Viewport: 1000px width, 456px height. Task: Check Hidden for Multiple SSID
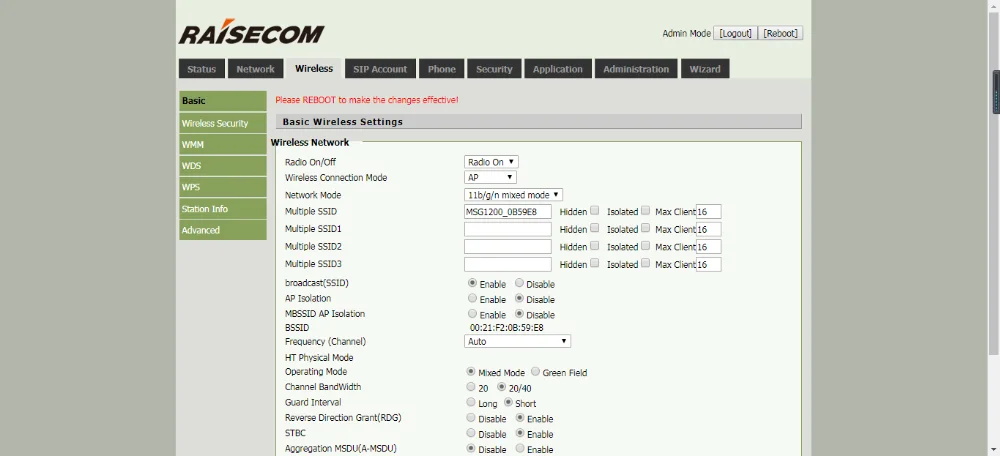tap(594, 210)
